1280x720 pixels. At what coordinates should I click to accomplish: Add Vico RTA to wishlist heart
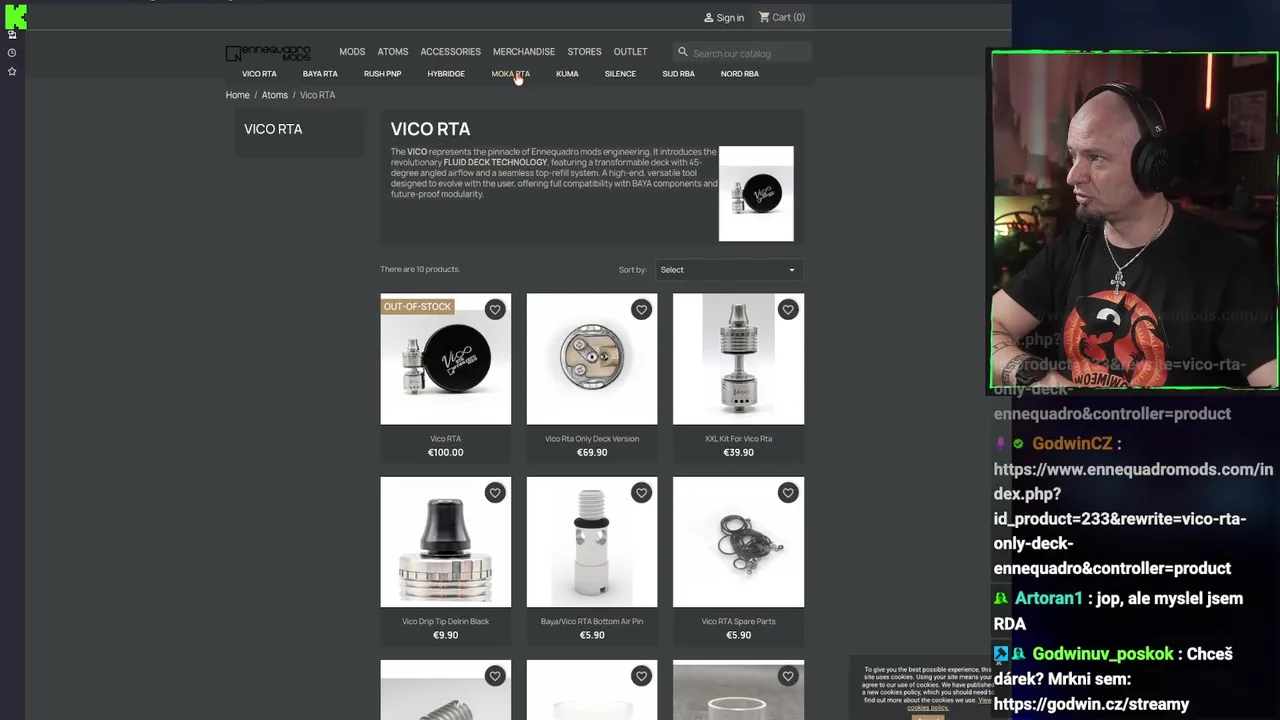tap(495, 310)
